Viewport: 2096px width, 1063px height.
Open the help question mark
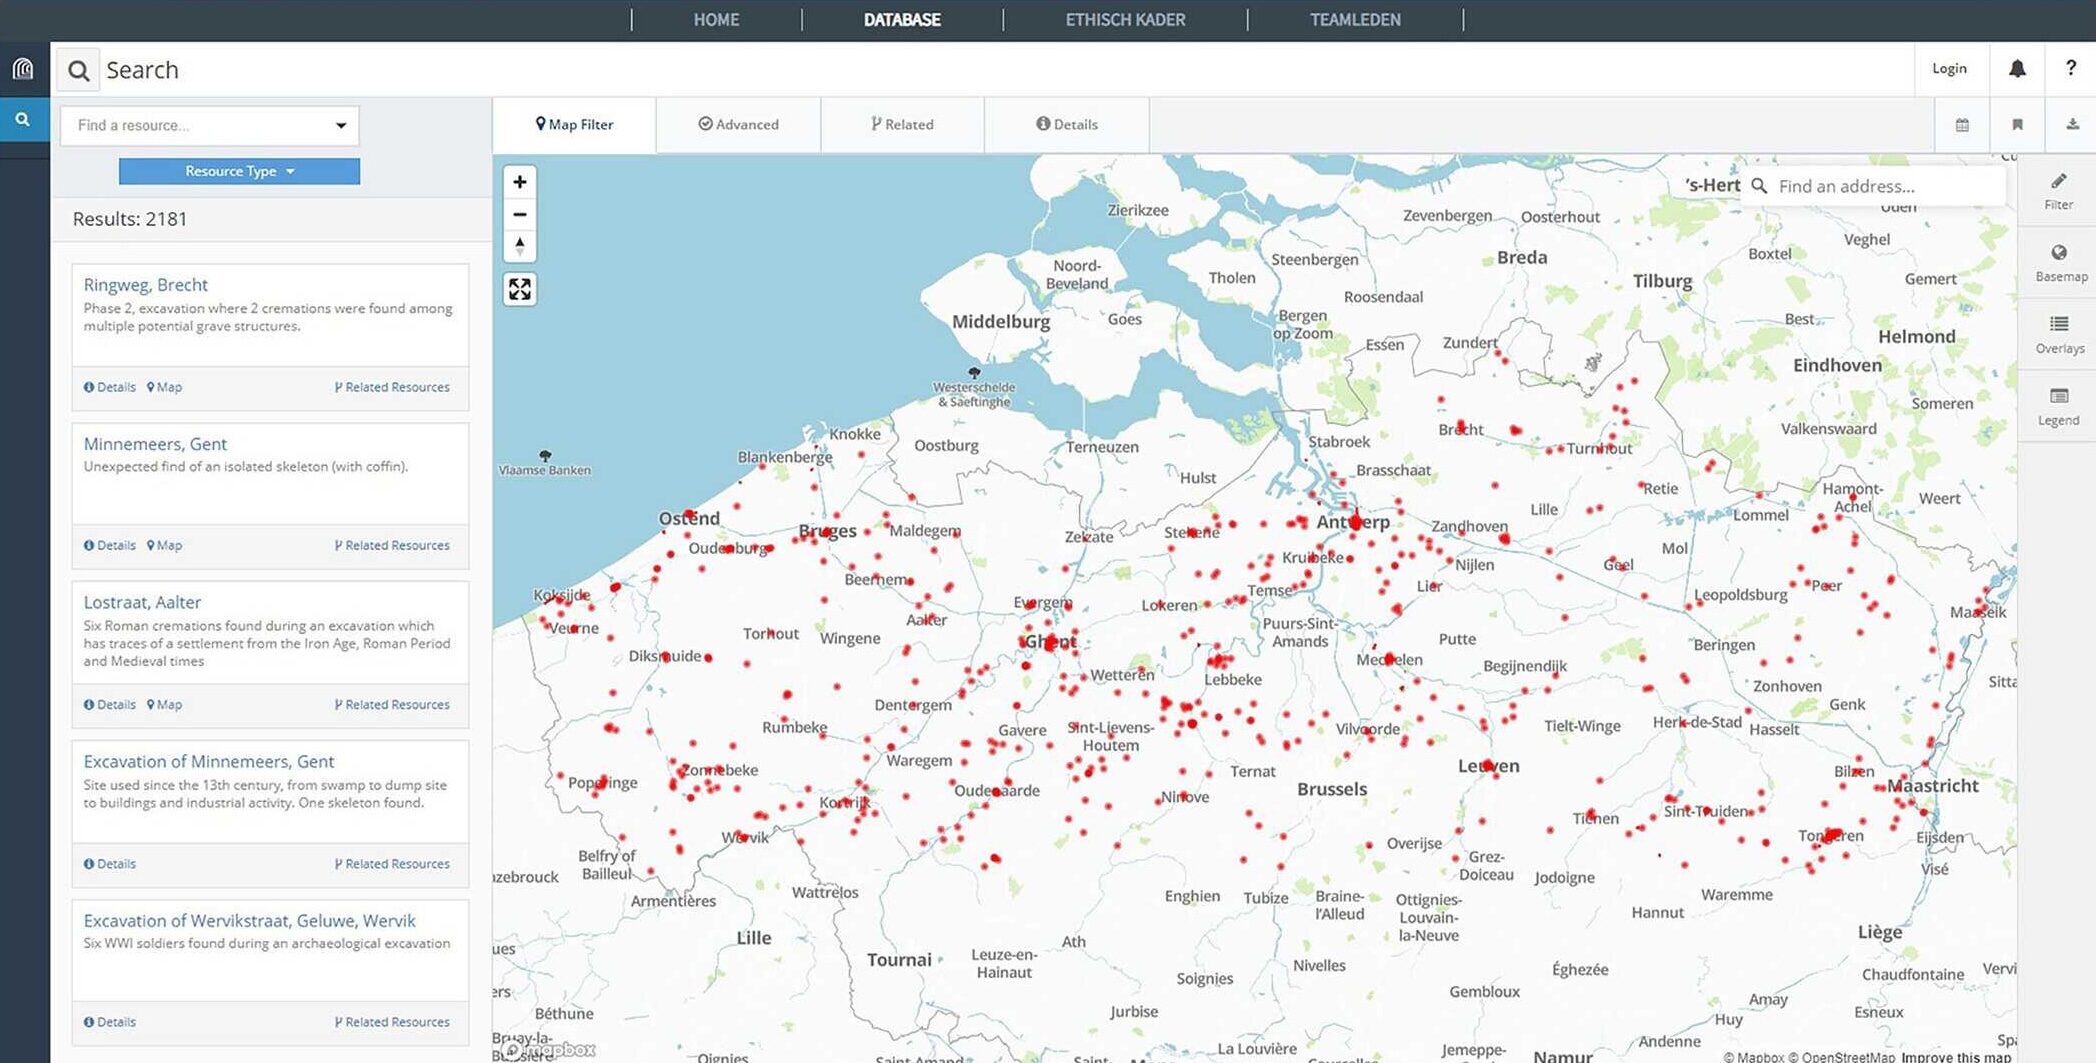(x=2070, y=68)
